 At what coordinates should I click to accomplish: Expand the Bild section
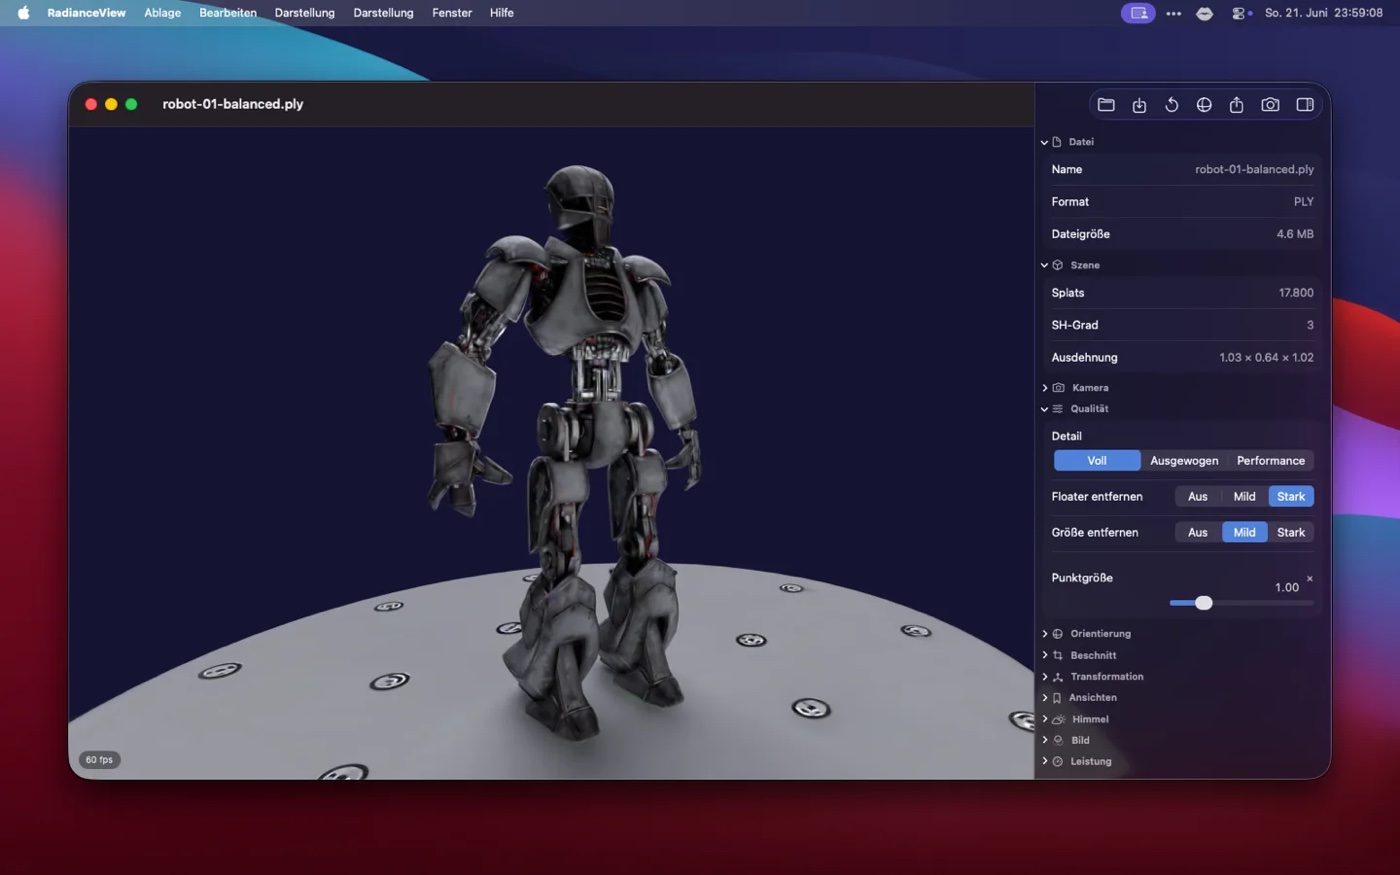pos(1045,741)
